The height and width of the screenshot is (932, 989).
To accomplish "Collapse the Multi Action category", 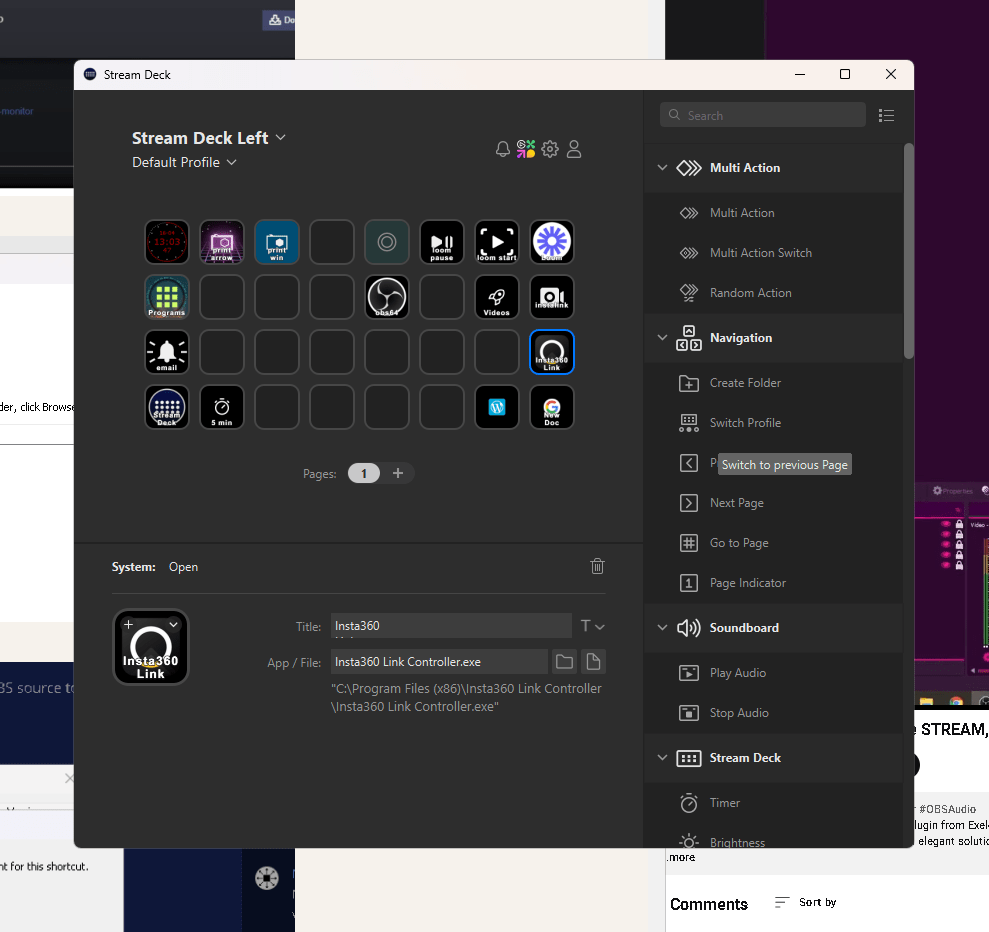I will [x=662, y=168].
